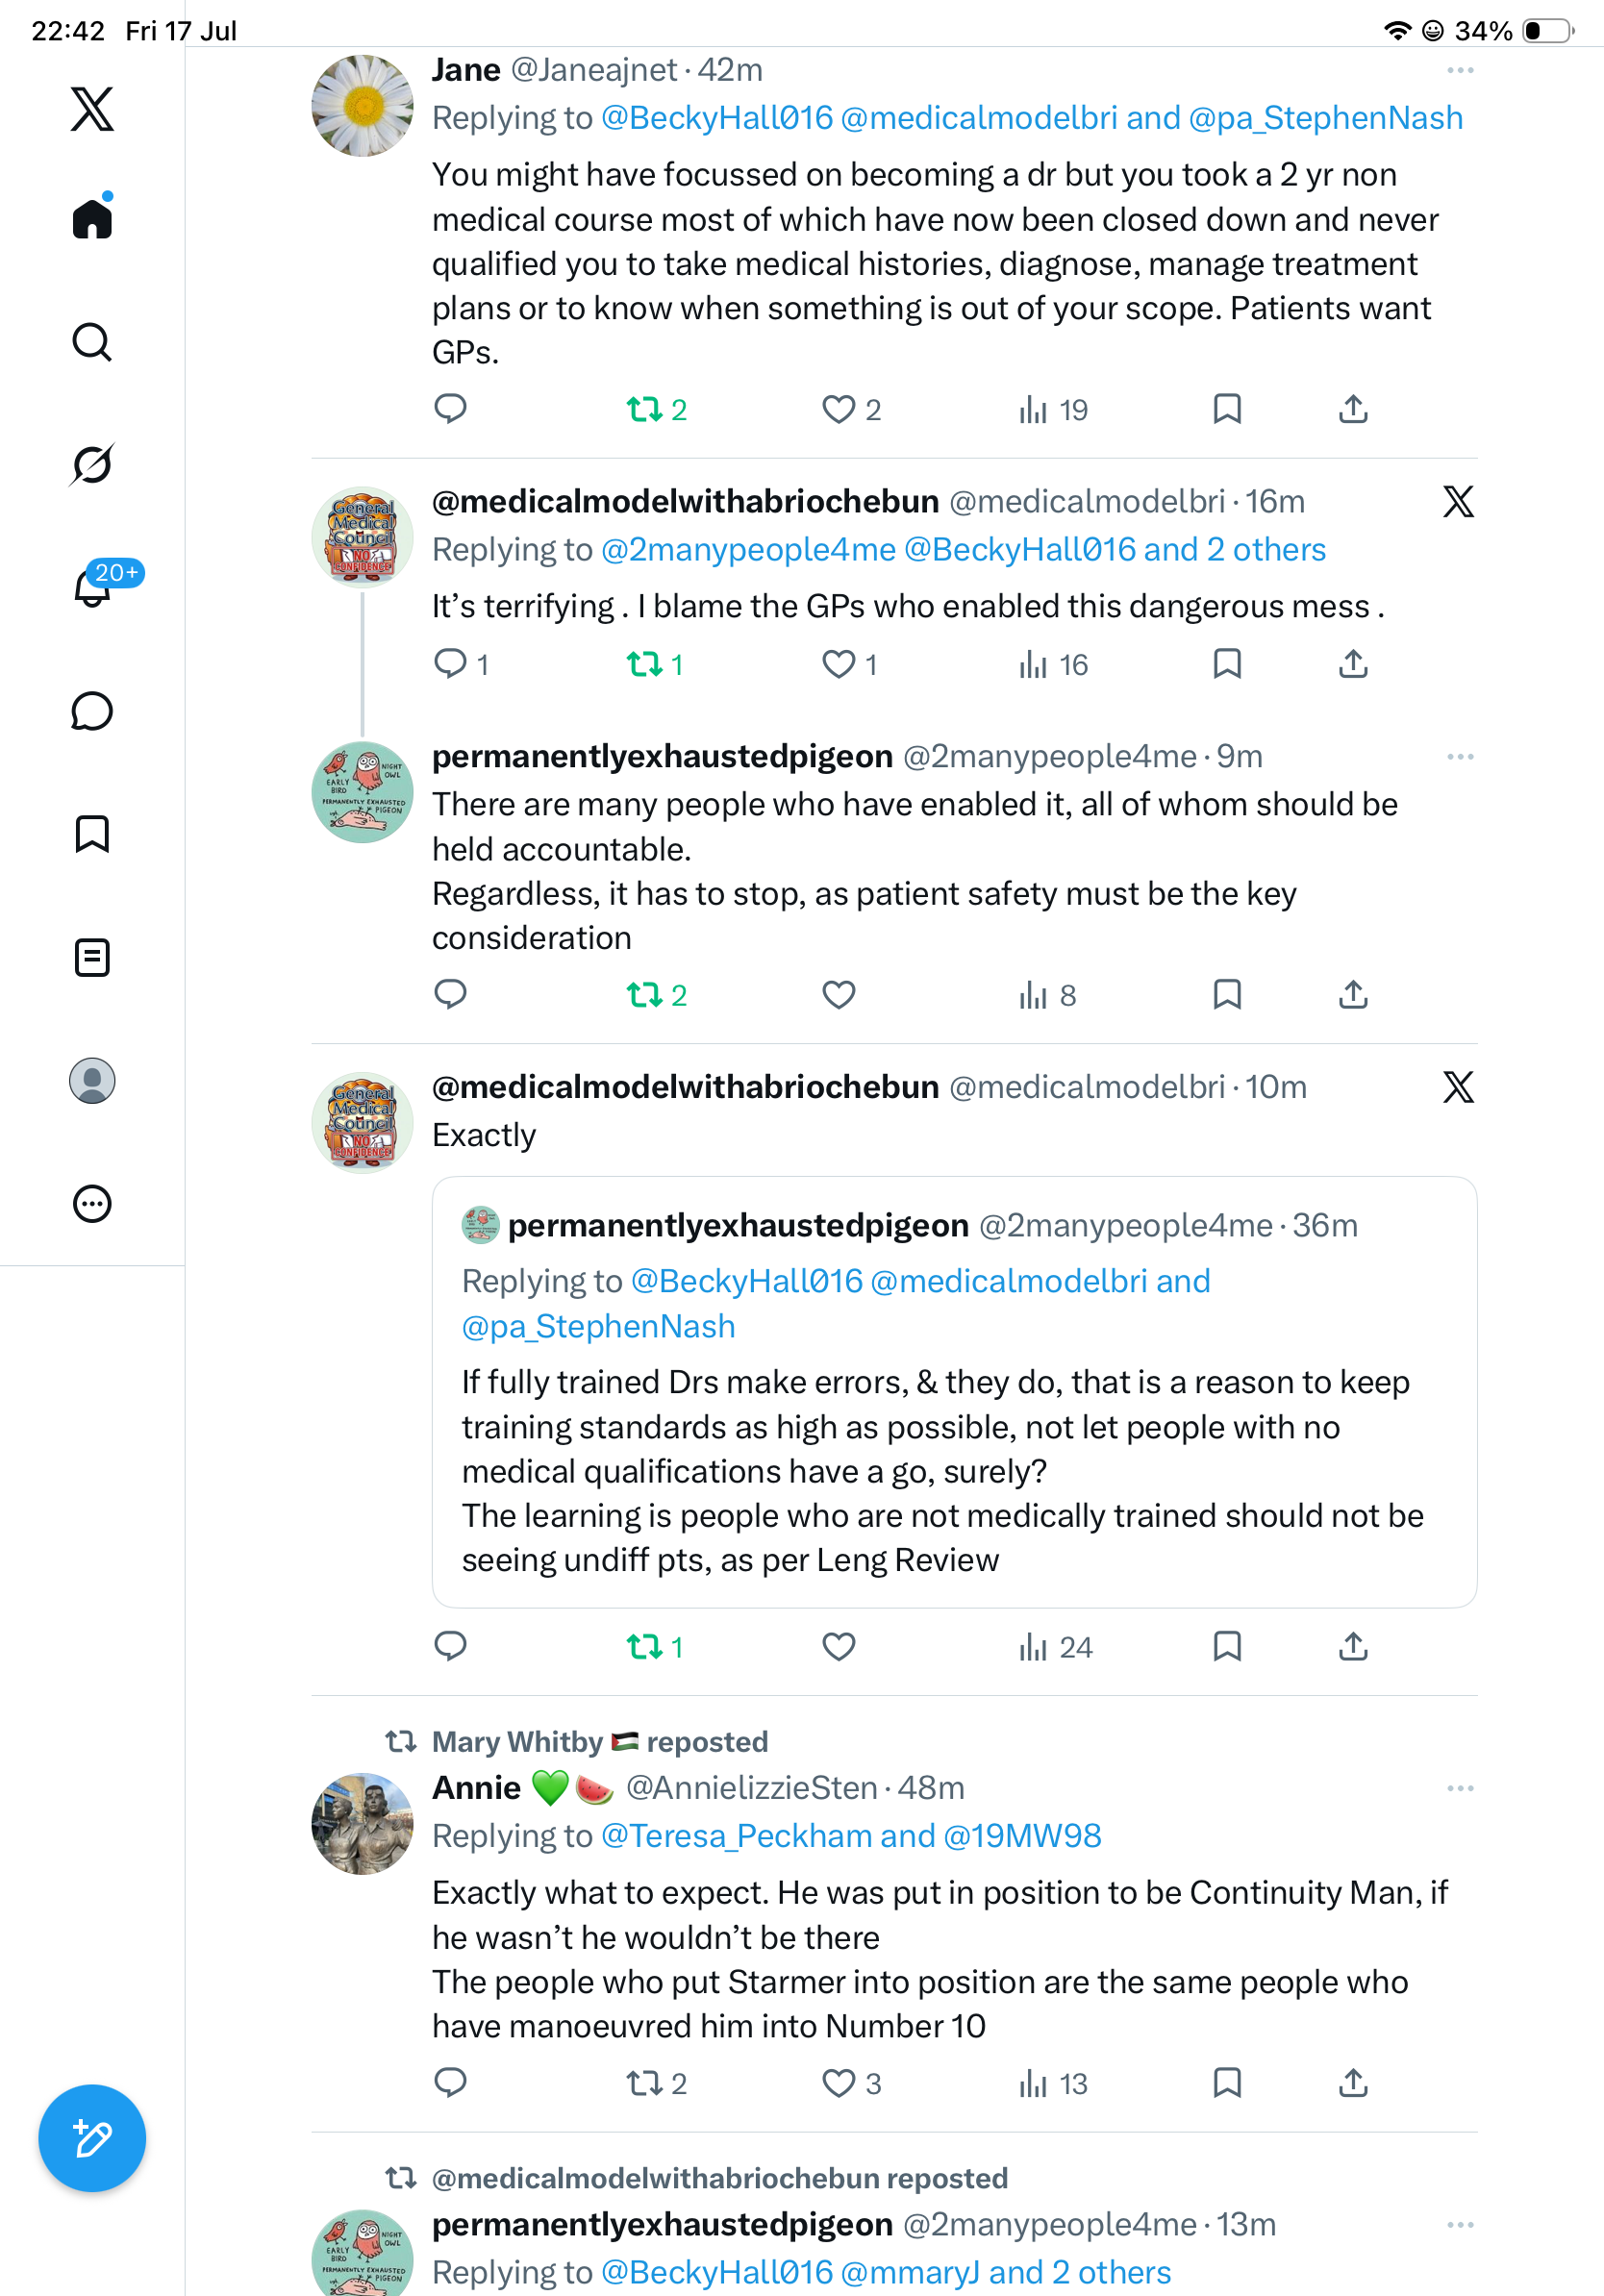Open sidebar bookmarks icon
This screenshot has height=2296, width=1604.
[92, 834]
